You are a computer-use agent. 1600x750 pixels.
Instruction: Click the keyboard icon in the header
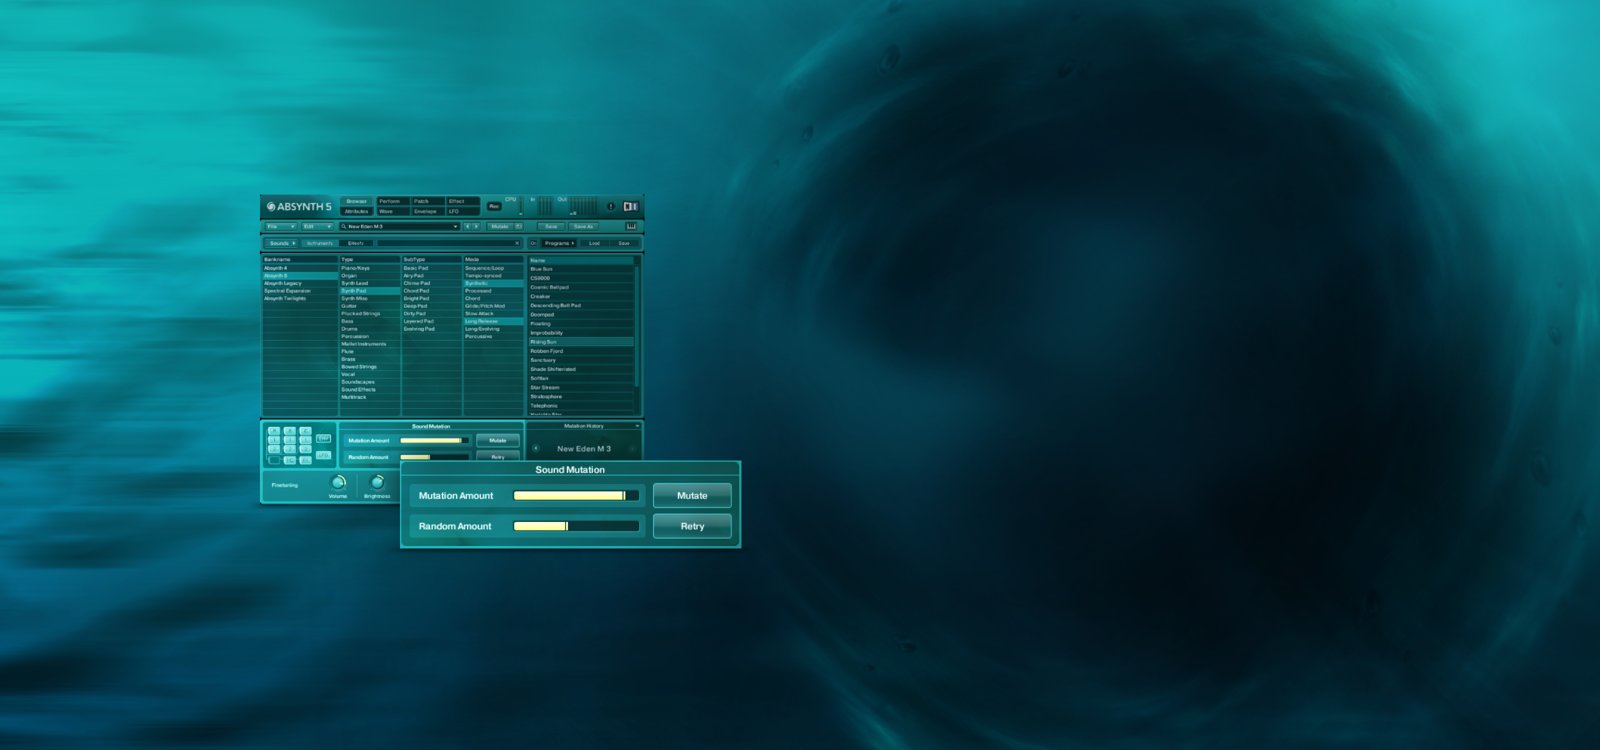[x=630, y=207]
